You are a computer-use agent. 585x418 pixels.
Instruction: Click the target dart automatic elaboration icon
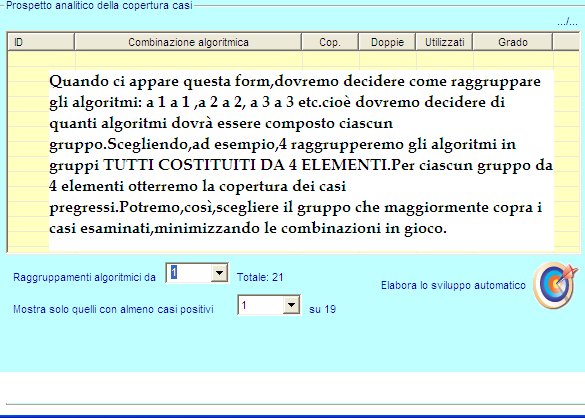[556, 286]
